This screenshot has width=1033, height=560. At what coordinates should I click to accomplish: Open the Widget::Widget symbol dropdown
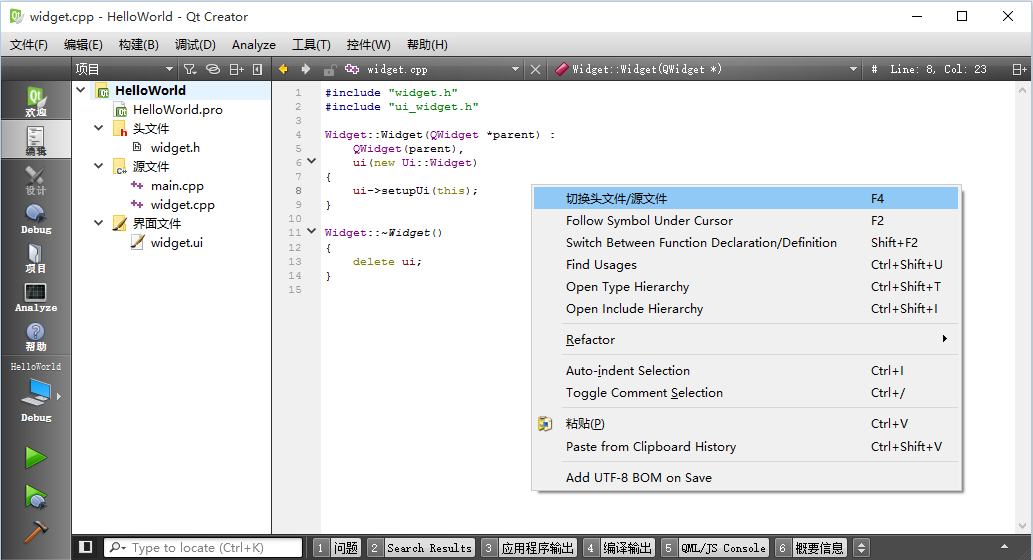click(707, 69)
